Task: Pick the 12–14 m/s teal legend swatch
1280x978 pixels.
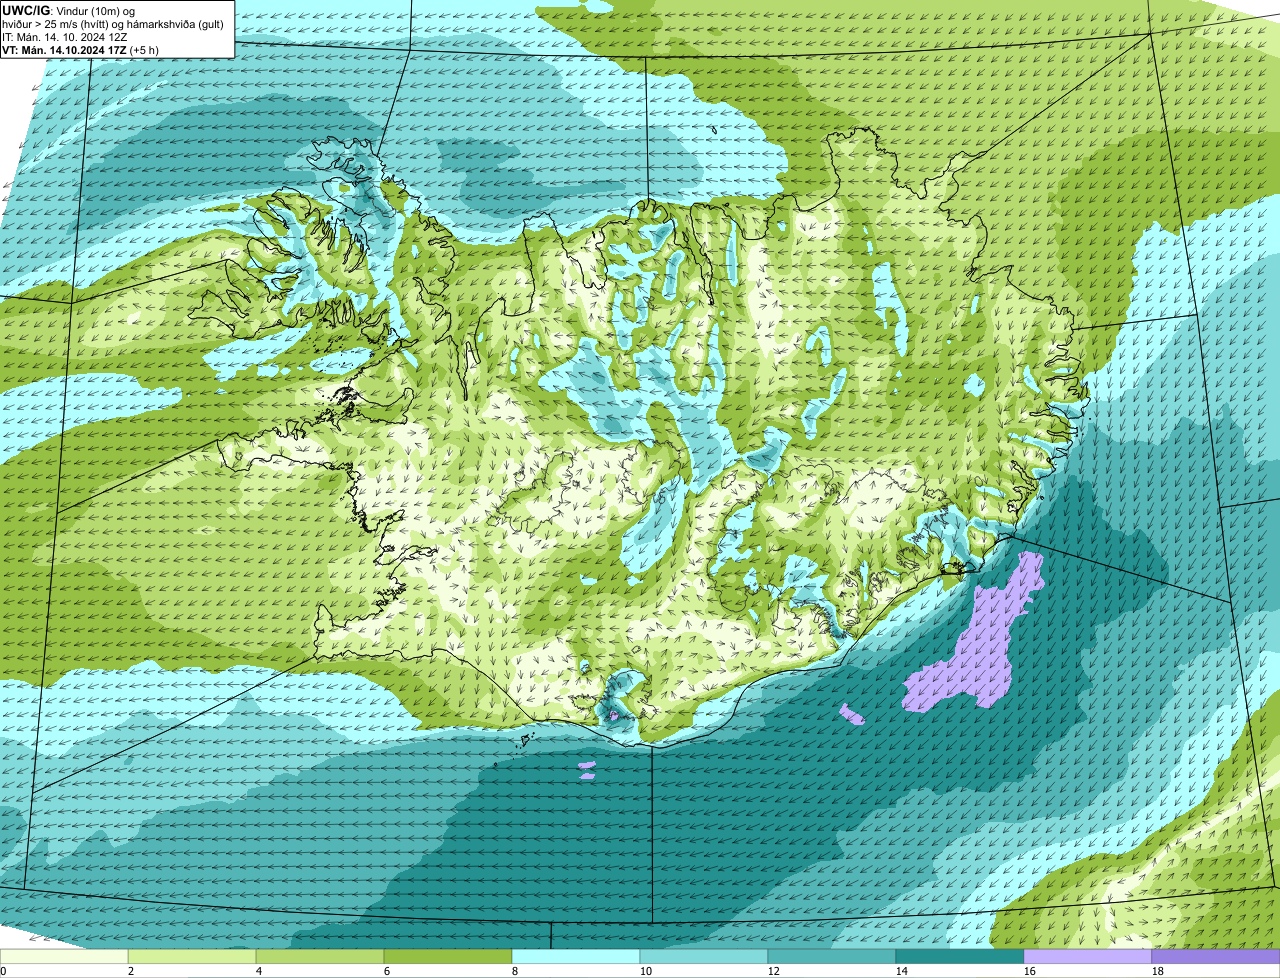Action: pyautogui.click(x=832, y=957)
